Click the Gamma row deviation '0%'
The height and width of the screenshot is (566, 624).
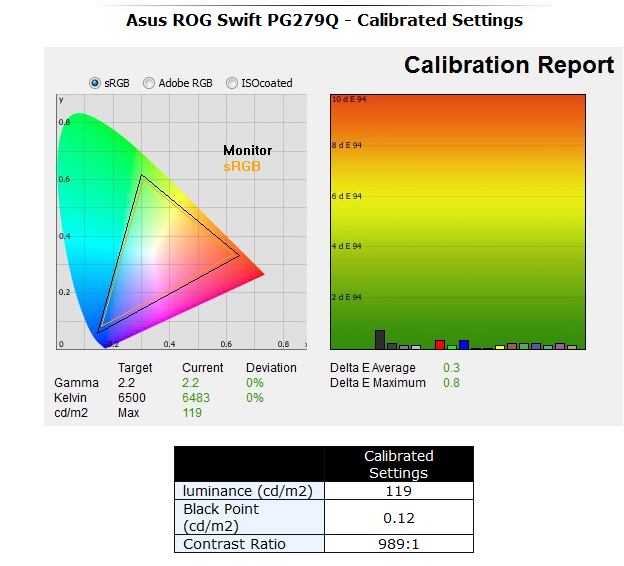[255, 383]
